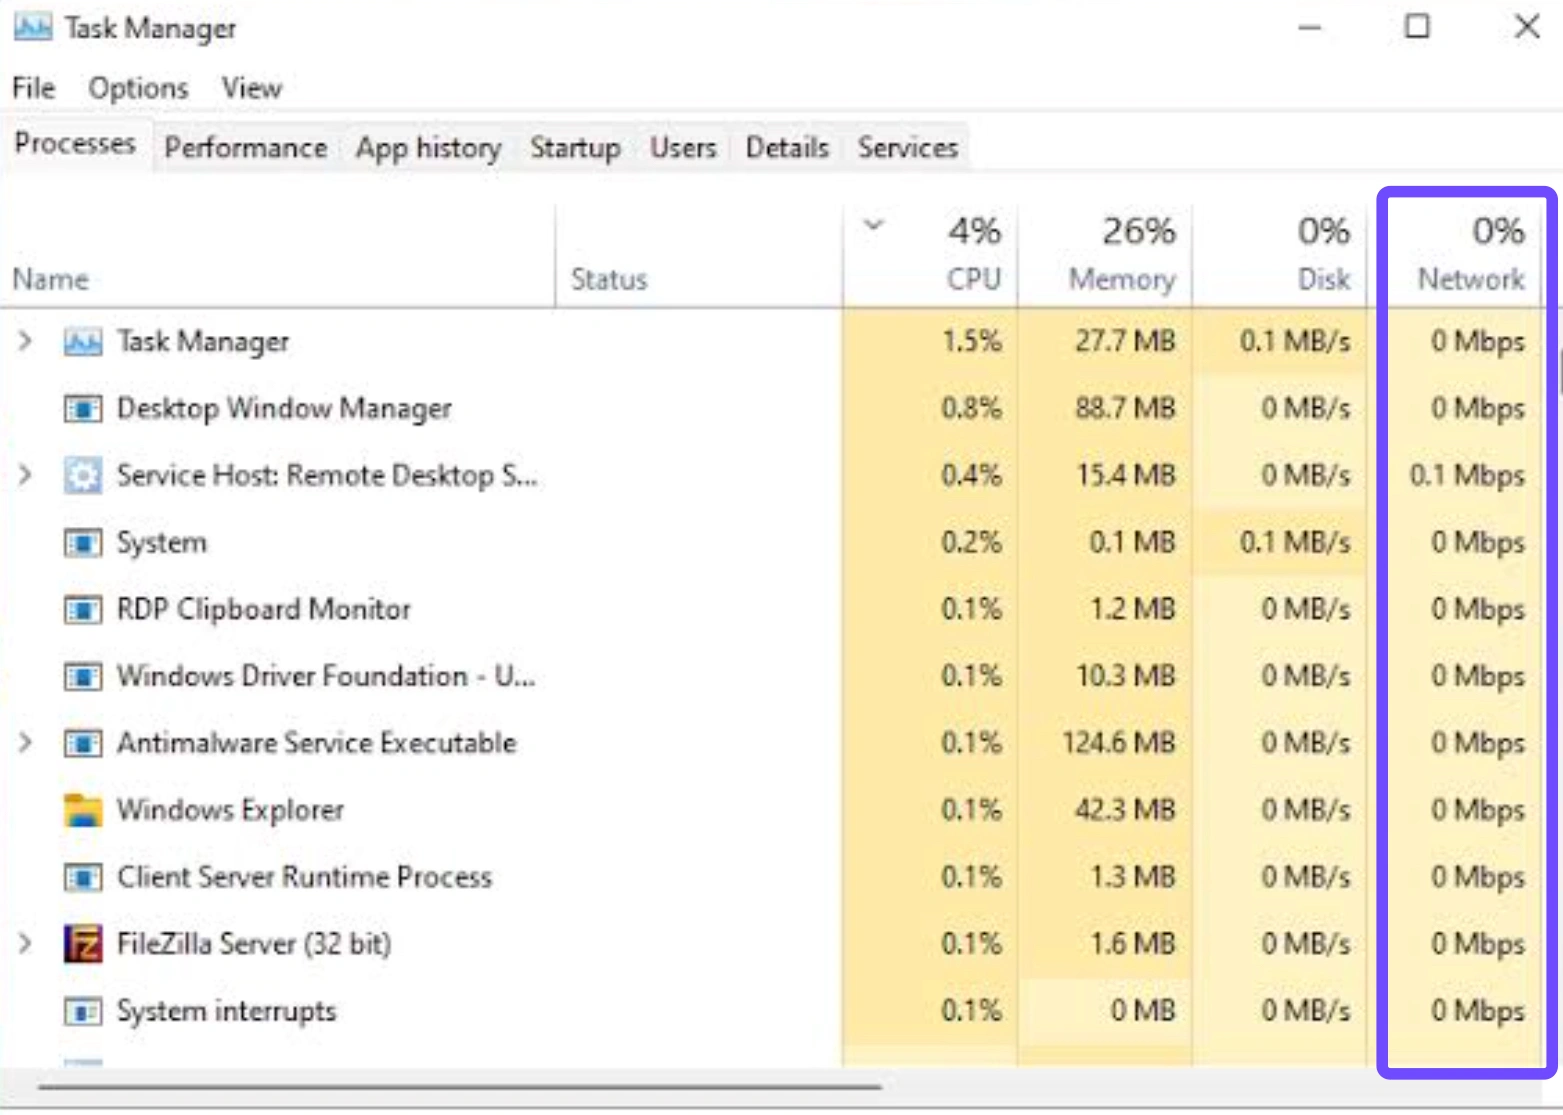This screenshot has height=1115, width=1563.
Task: Sort by the Network column header
Action: [x=1456, y=257]
